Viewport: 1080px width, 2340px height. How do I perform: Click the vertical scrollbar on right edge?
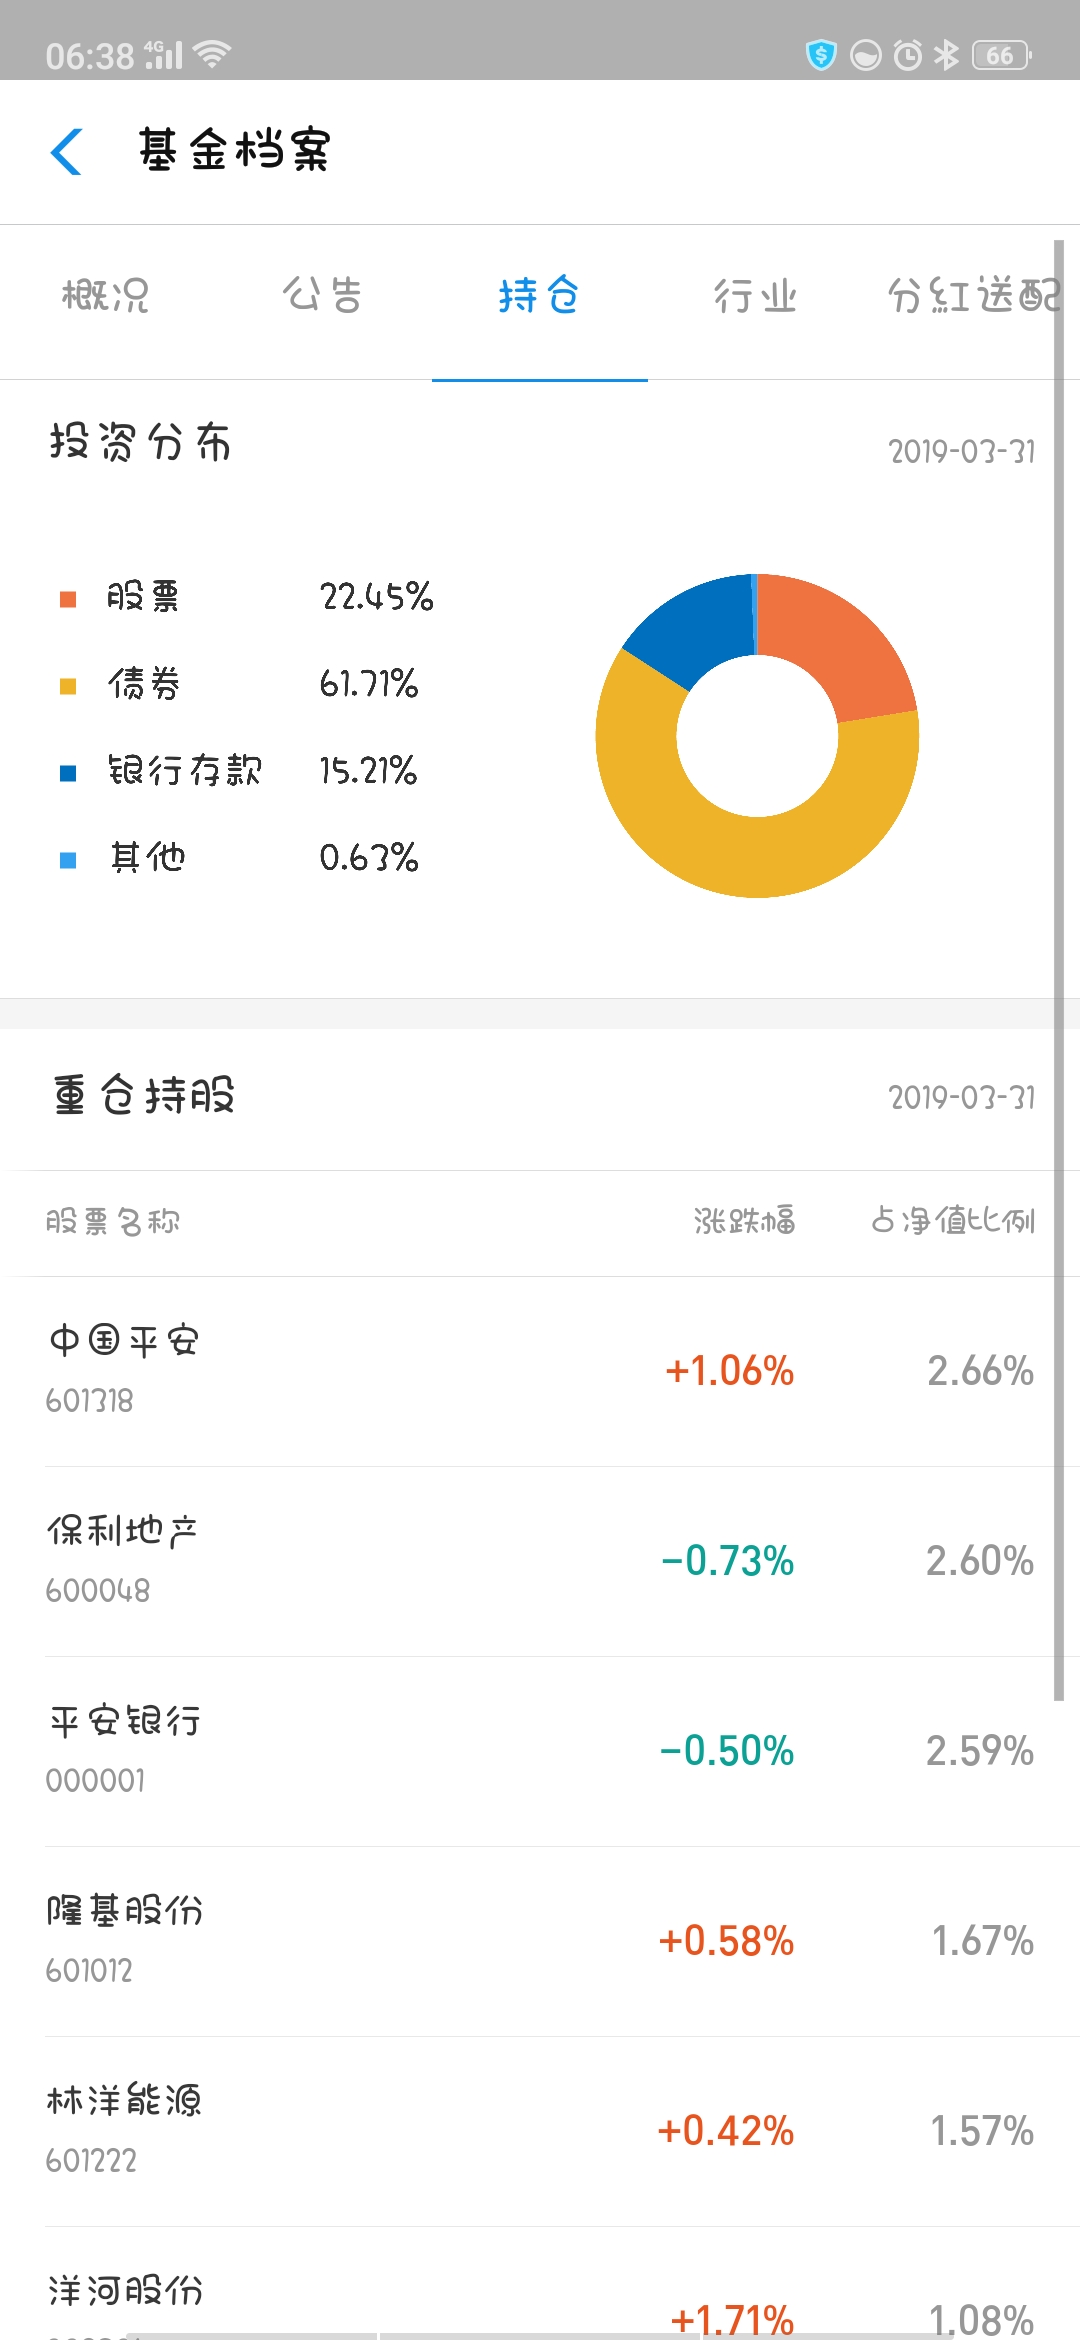click(x=1059, y=970)
